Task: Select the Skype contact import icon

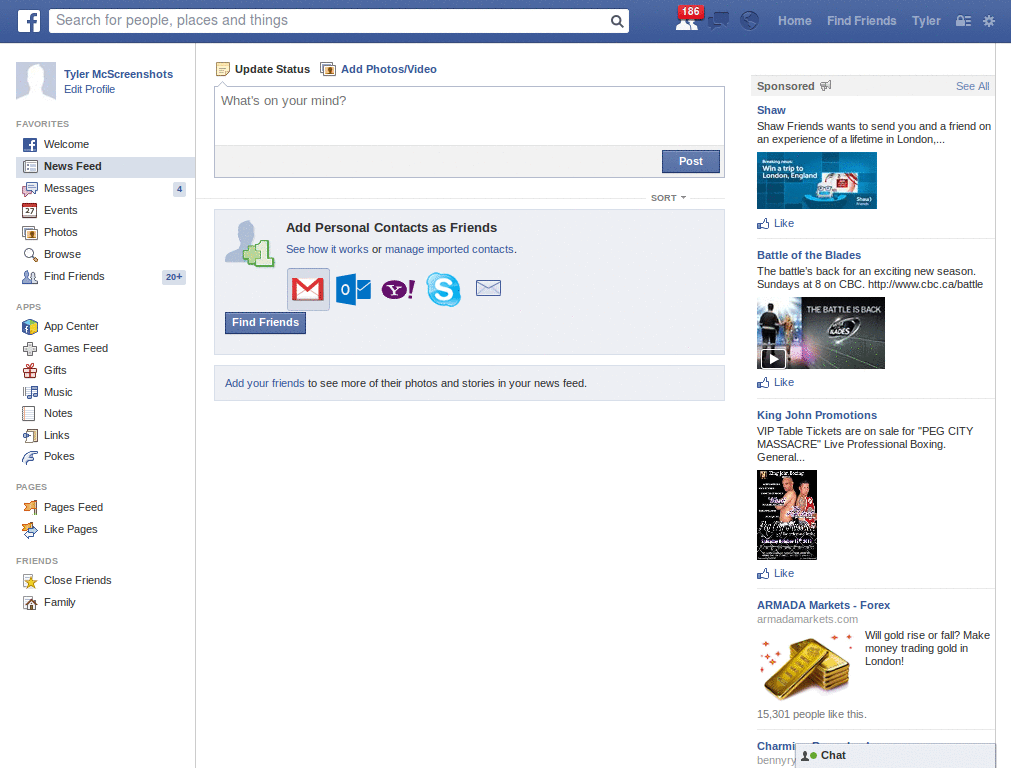Action: click(443, 289)
